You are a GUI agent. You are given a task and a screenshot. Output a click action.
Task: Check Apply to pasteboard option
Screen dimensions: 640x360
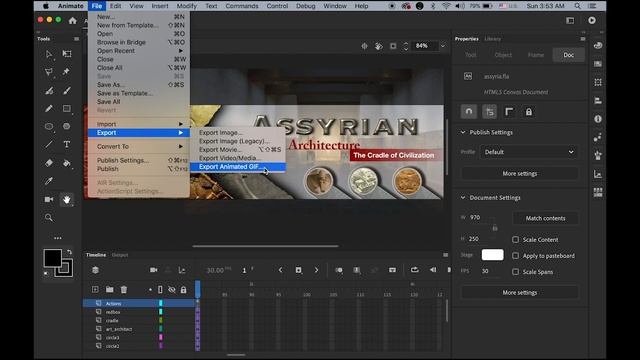516,256
